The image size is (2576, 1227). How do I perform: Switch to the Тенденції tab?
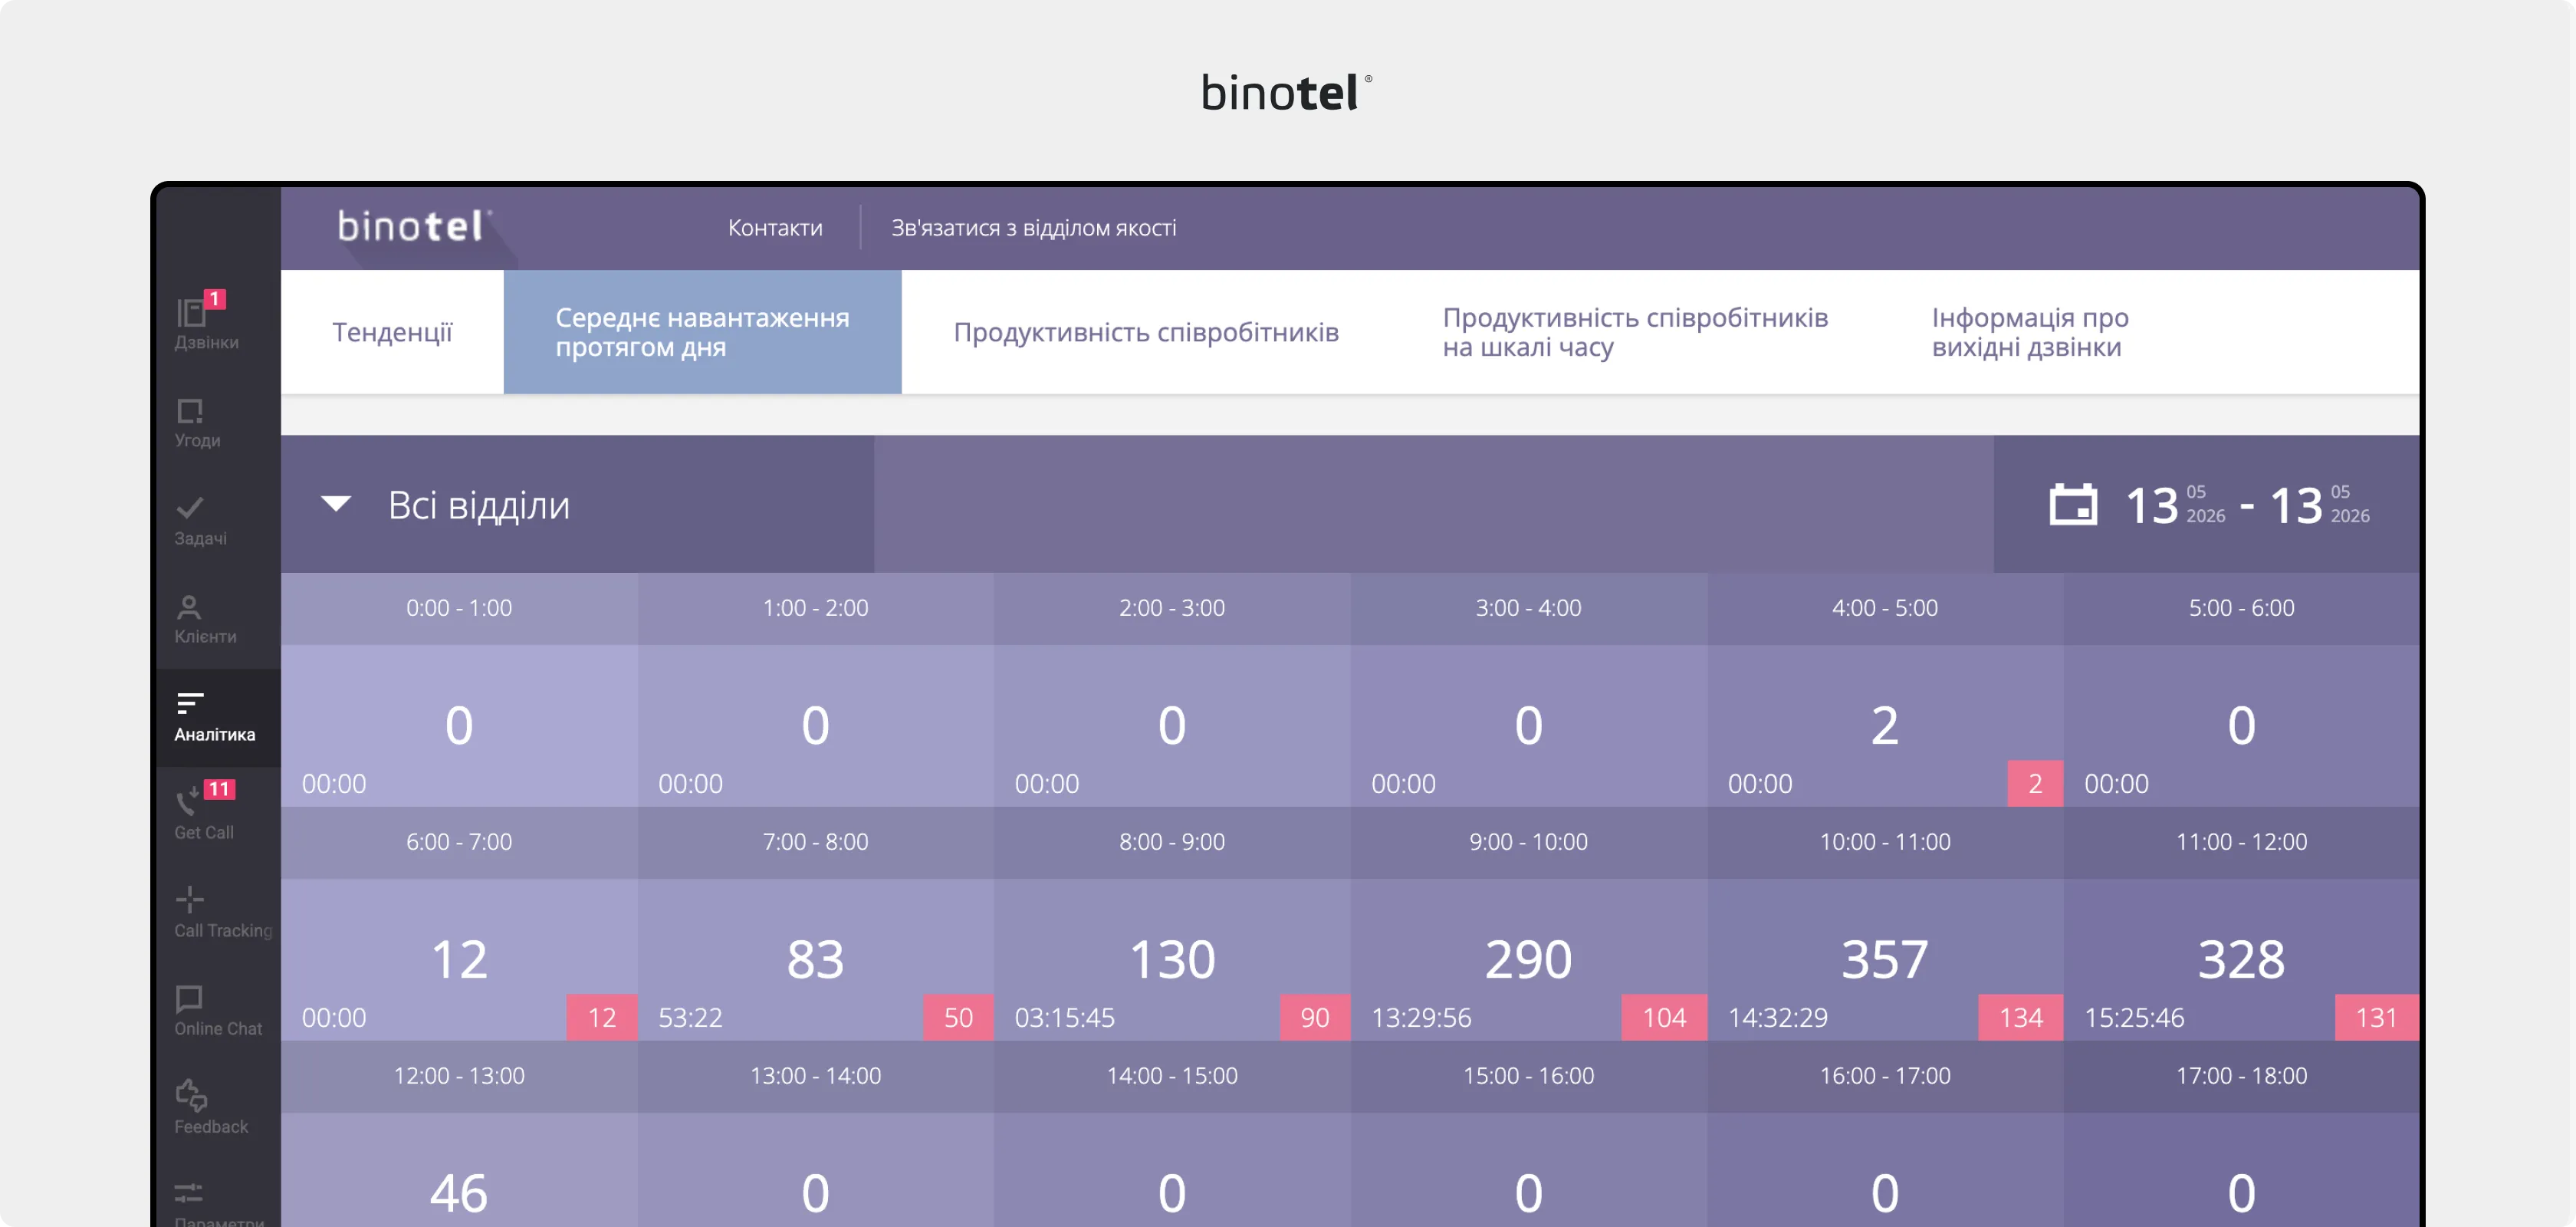point(392,332)
